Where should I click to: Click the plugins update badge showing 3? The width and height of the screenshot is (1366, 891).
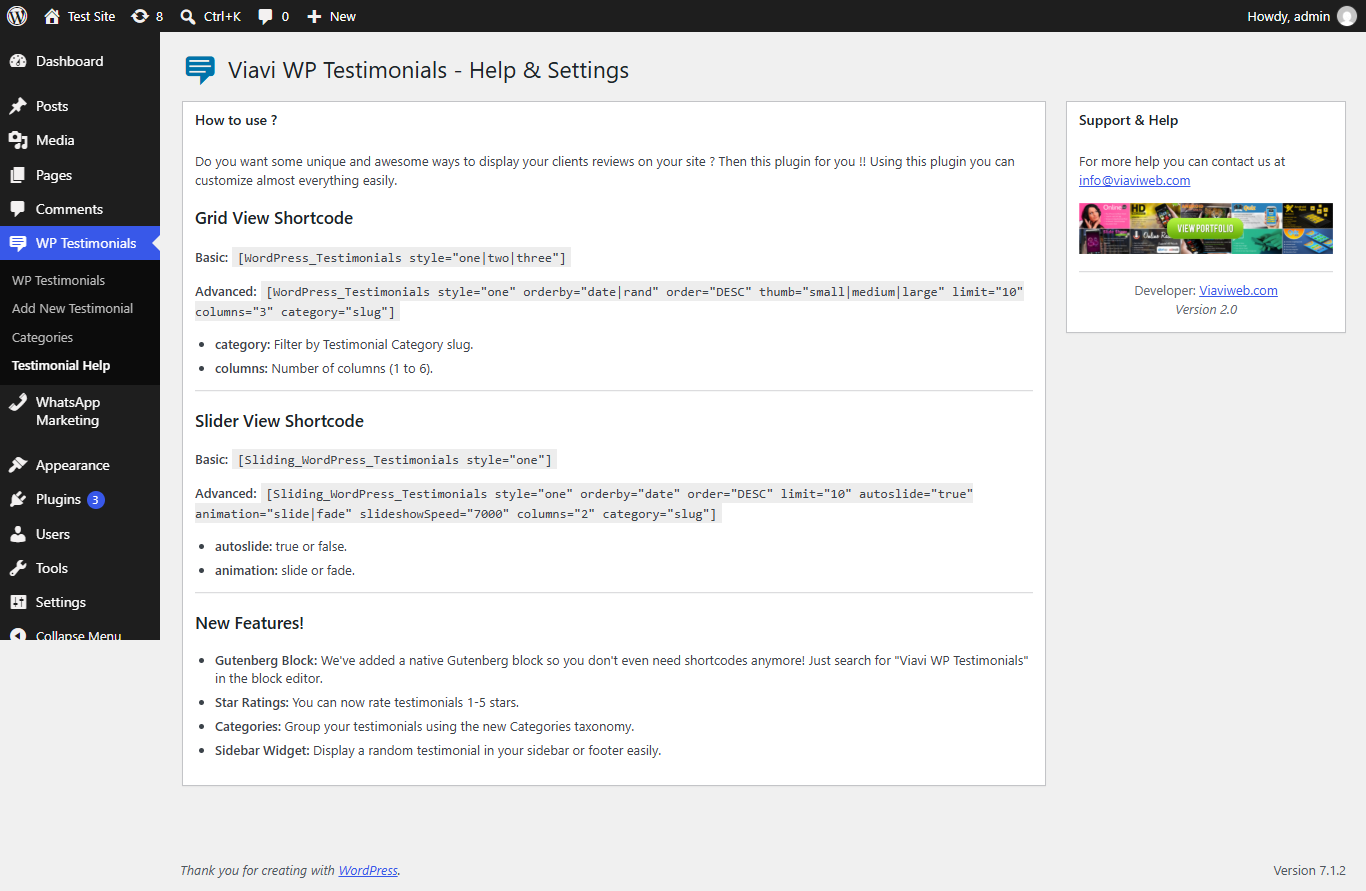click(x=95, y=499)
